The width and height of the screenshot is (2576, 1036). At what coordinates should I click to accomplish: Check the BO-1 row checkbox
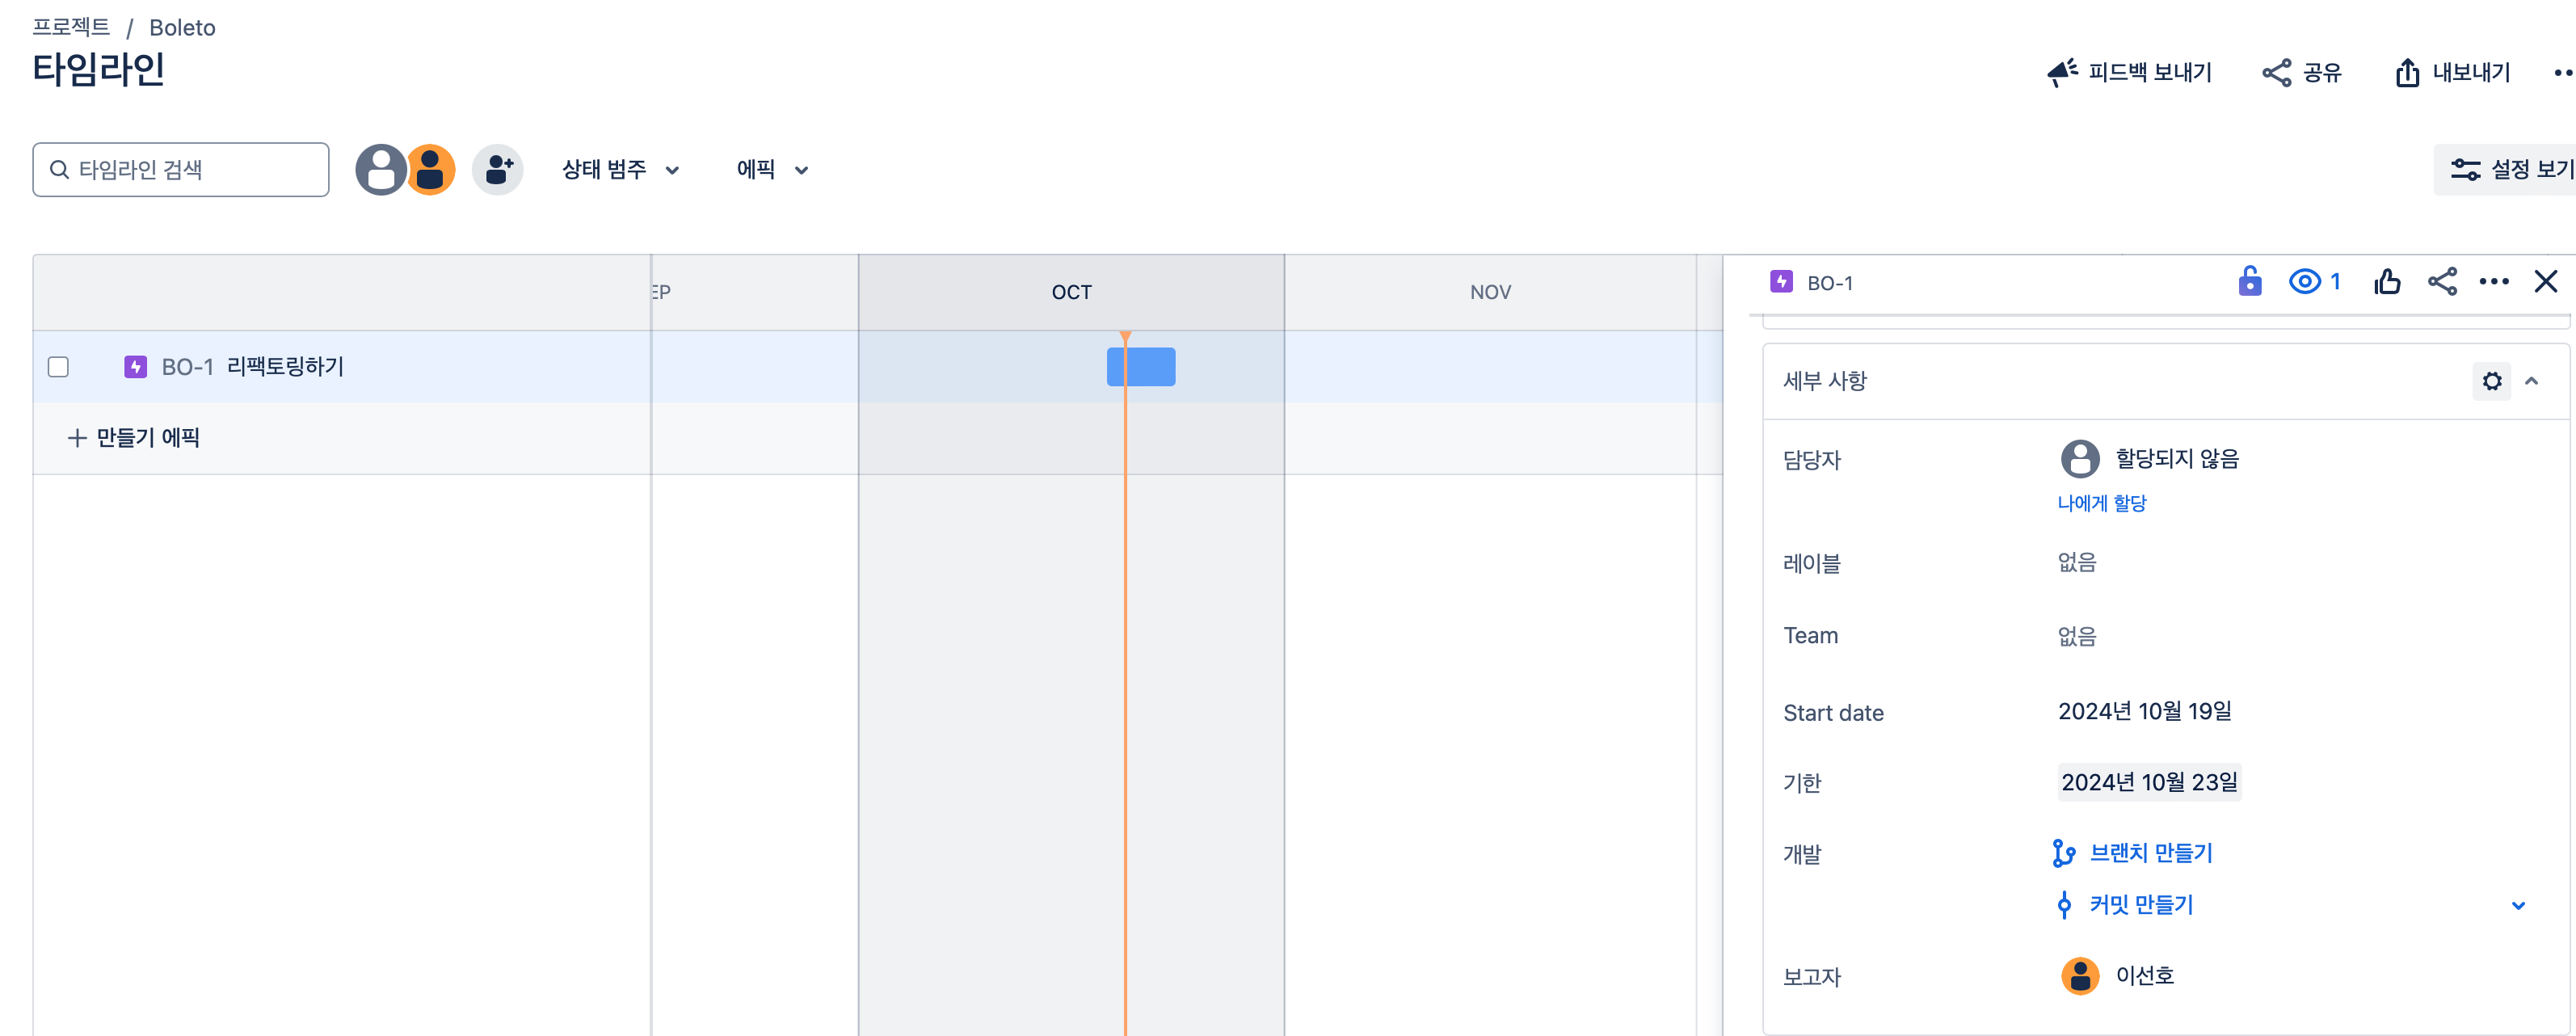click(59, 367)
